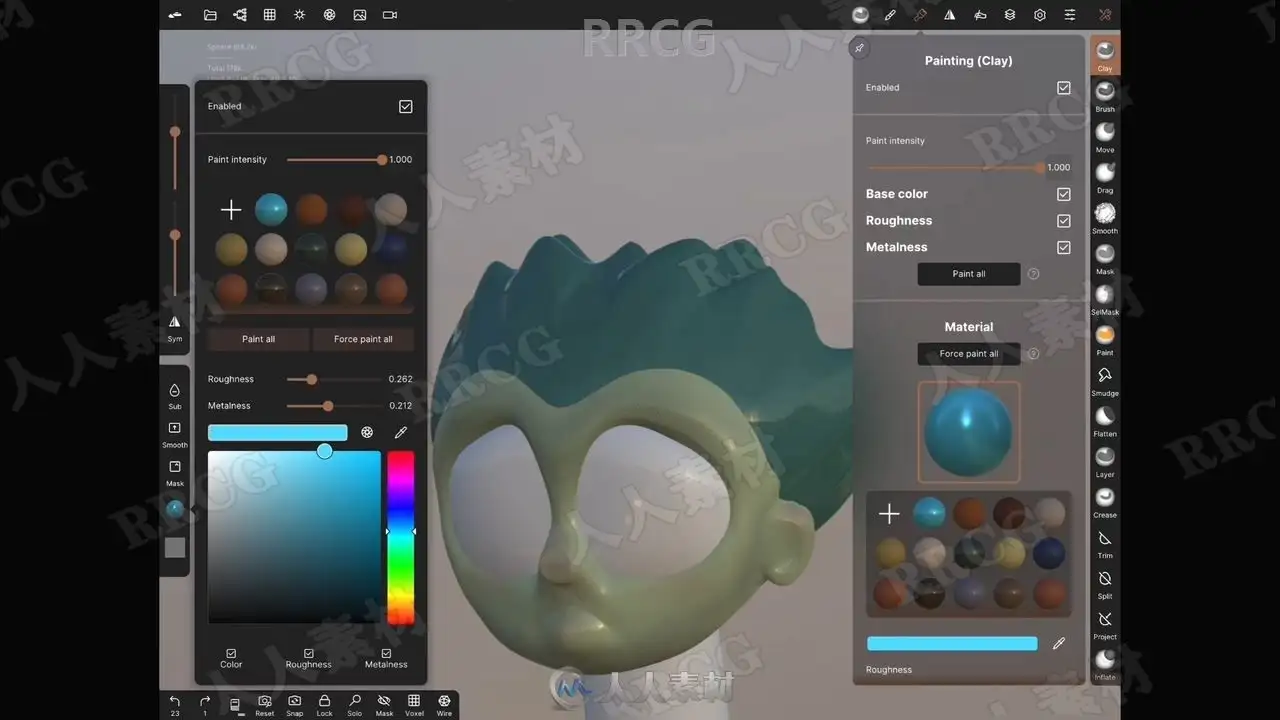Click the rainbow hue strip

[x=400, y=537]
